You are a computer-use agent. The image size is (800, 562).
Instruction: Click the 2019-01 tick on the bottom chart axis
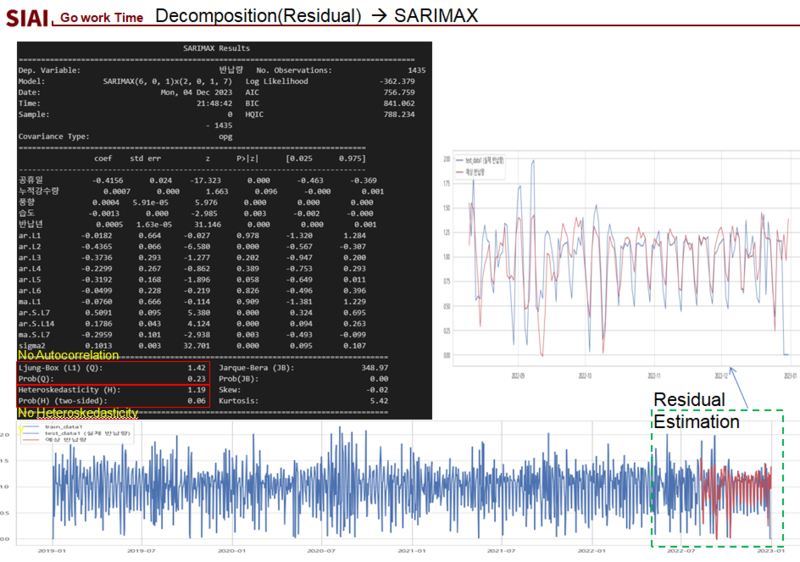tap(52, 550)
